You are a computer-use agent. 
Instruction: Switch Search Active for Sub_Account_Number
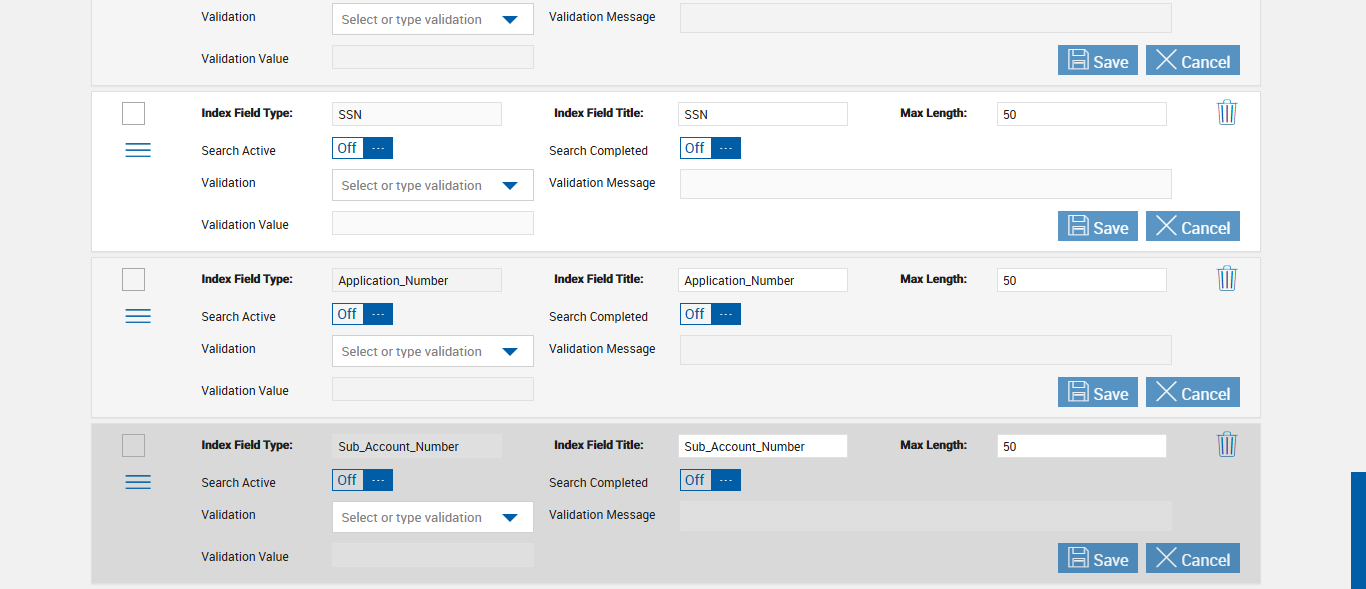[362, 480]
